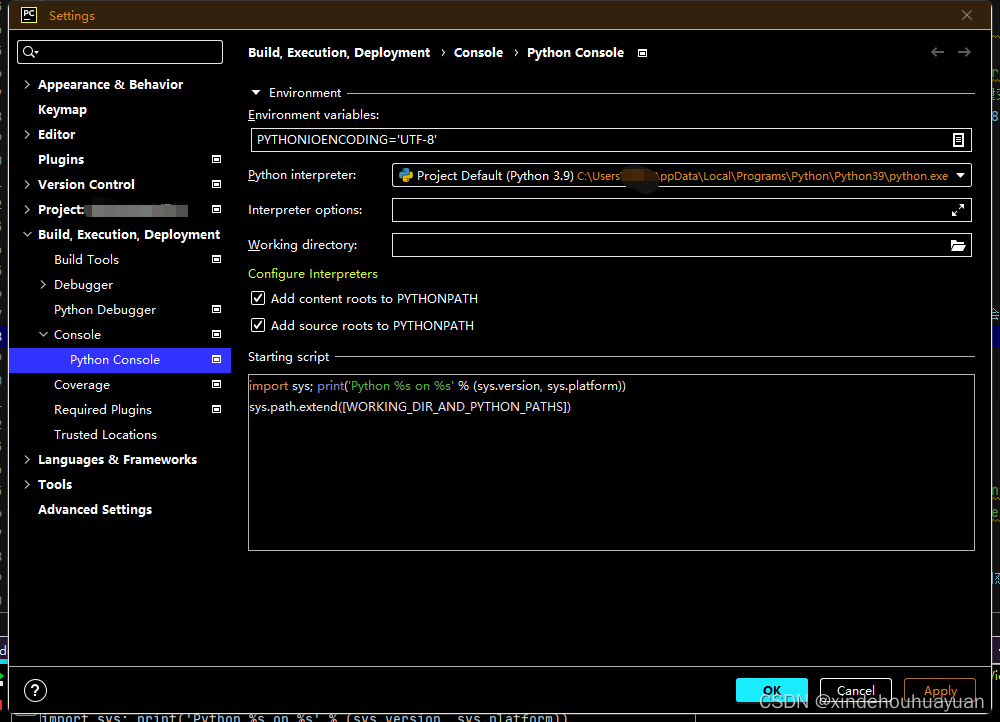The image size is (1000, 722).
Task: Open Python Debugger settings
Action: pyautogui.click(x=105, y=310)
